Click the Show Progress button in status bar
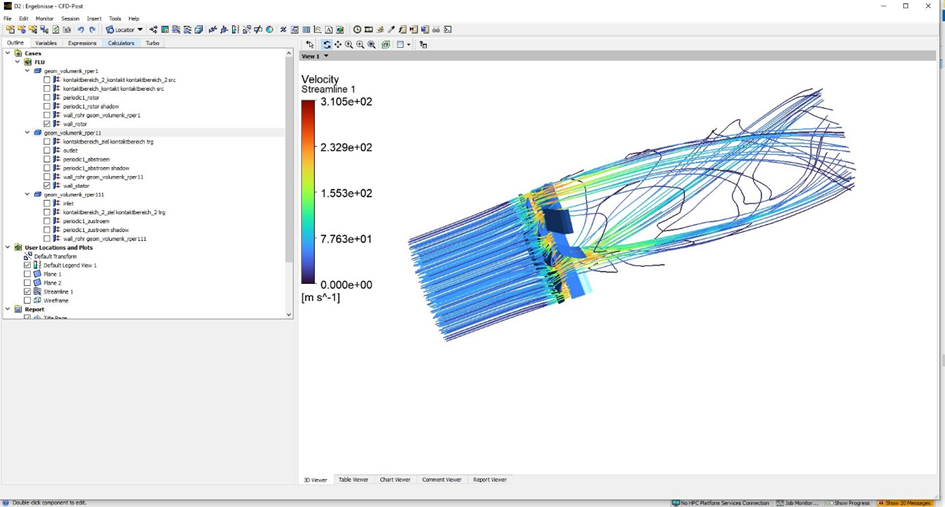This screenshot has height=507, width=945. pos(850,503)
